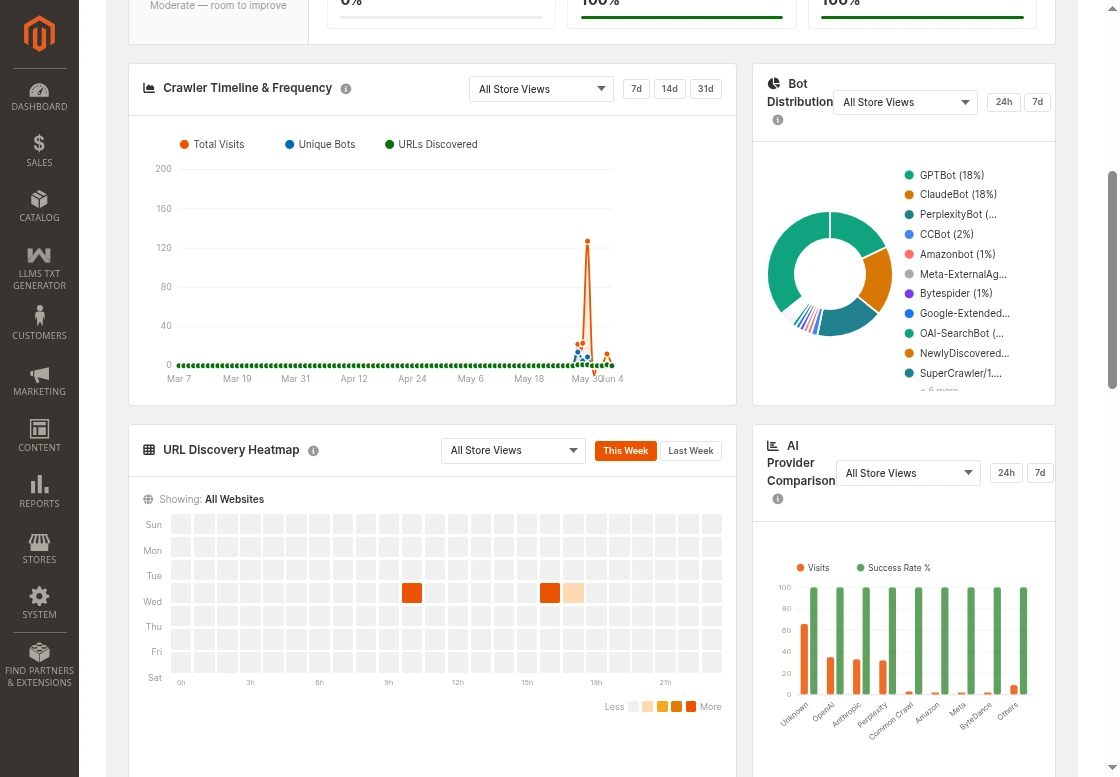The image size is (1120, 777).
Task: Select 7d range for Bot Distribution
Action: coord(1038,101)
